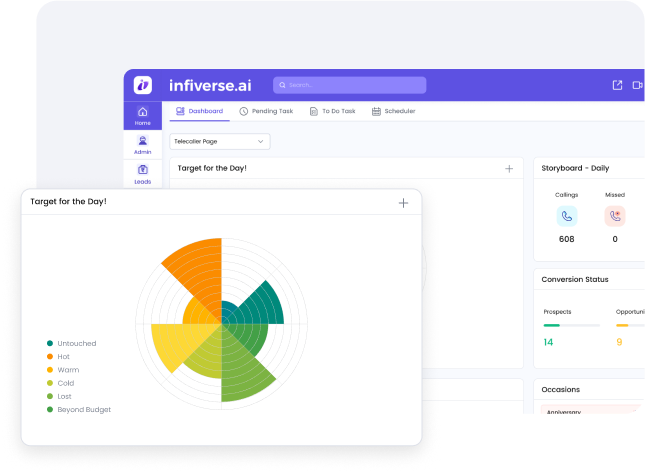This screenshot has width=645, height=473.
Task: Click the video camera icon in header
Action: click(637, 85)
